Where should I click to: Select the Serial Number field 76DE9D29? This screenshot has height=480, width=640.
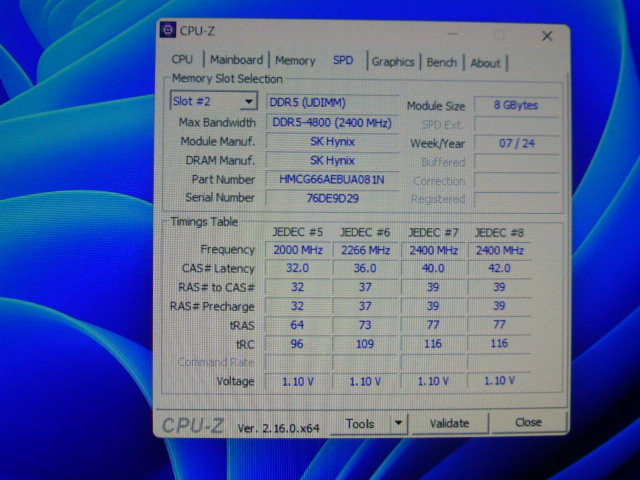coord(331,198)
